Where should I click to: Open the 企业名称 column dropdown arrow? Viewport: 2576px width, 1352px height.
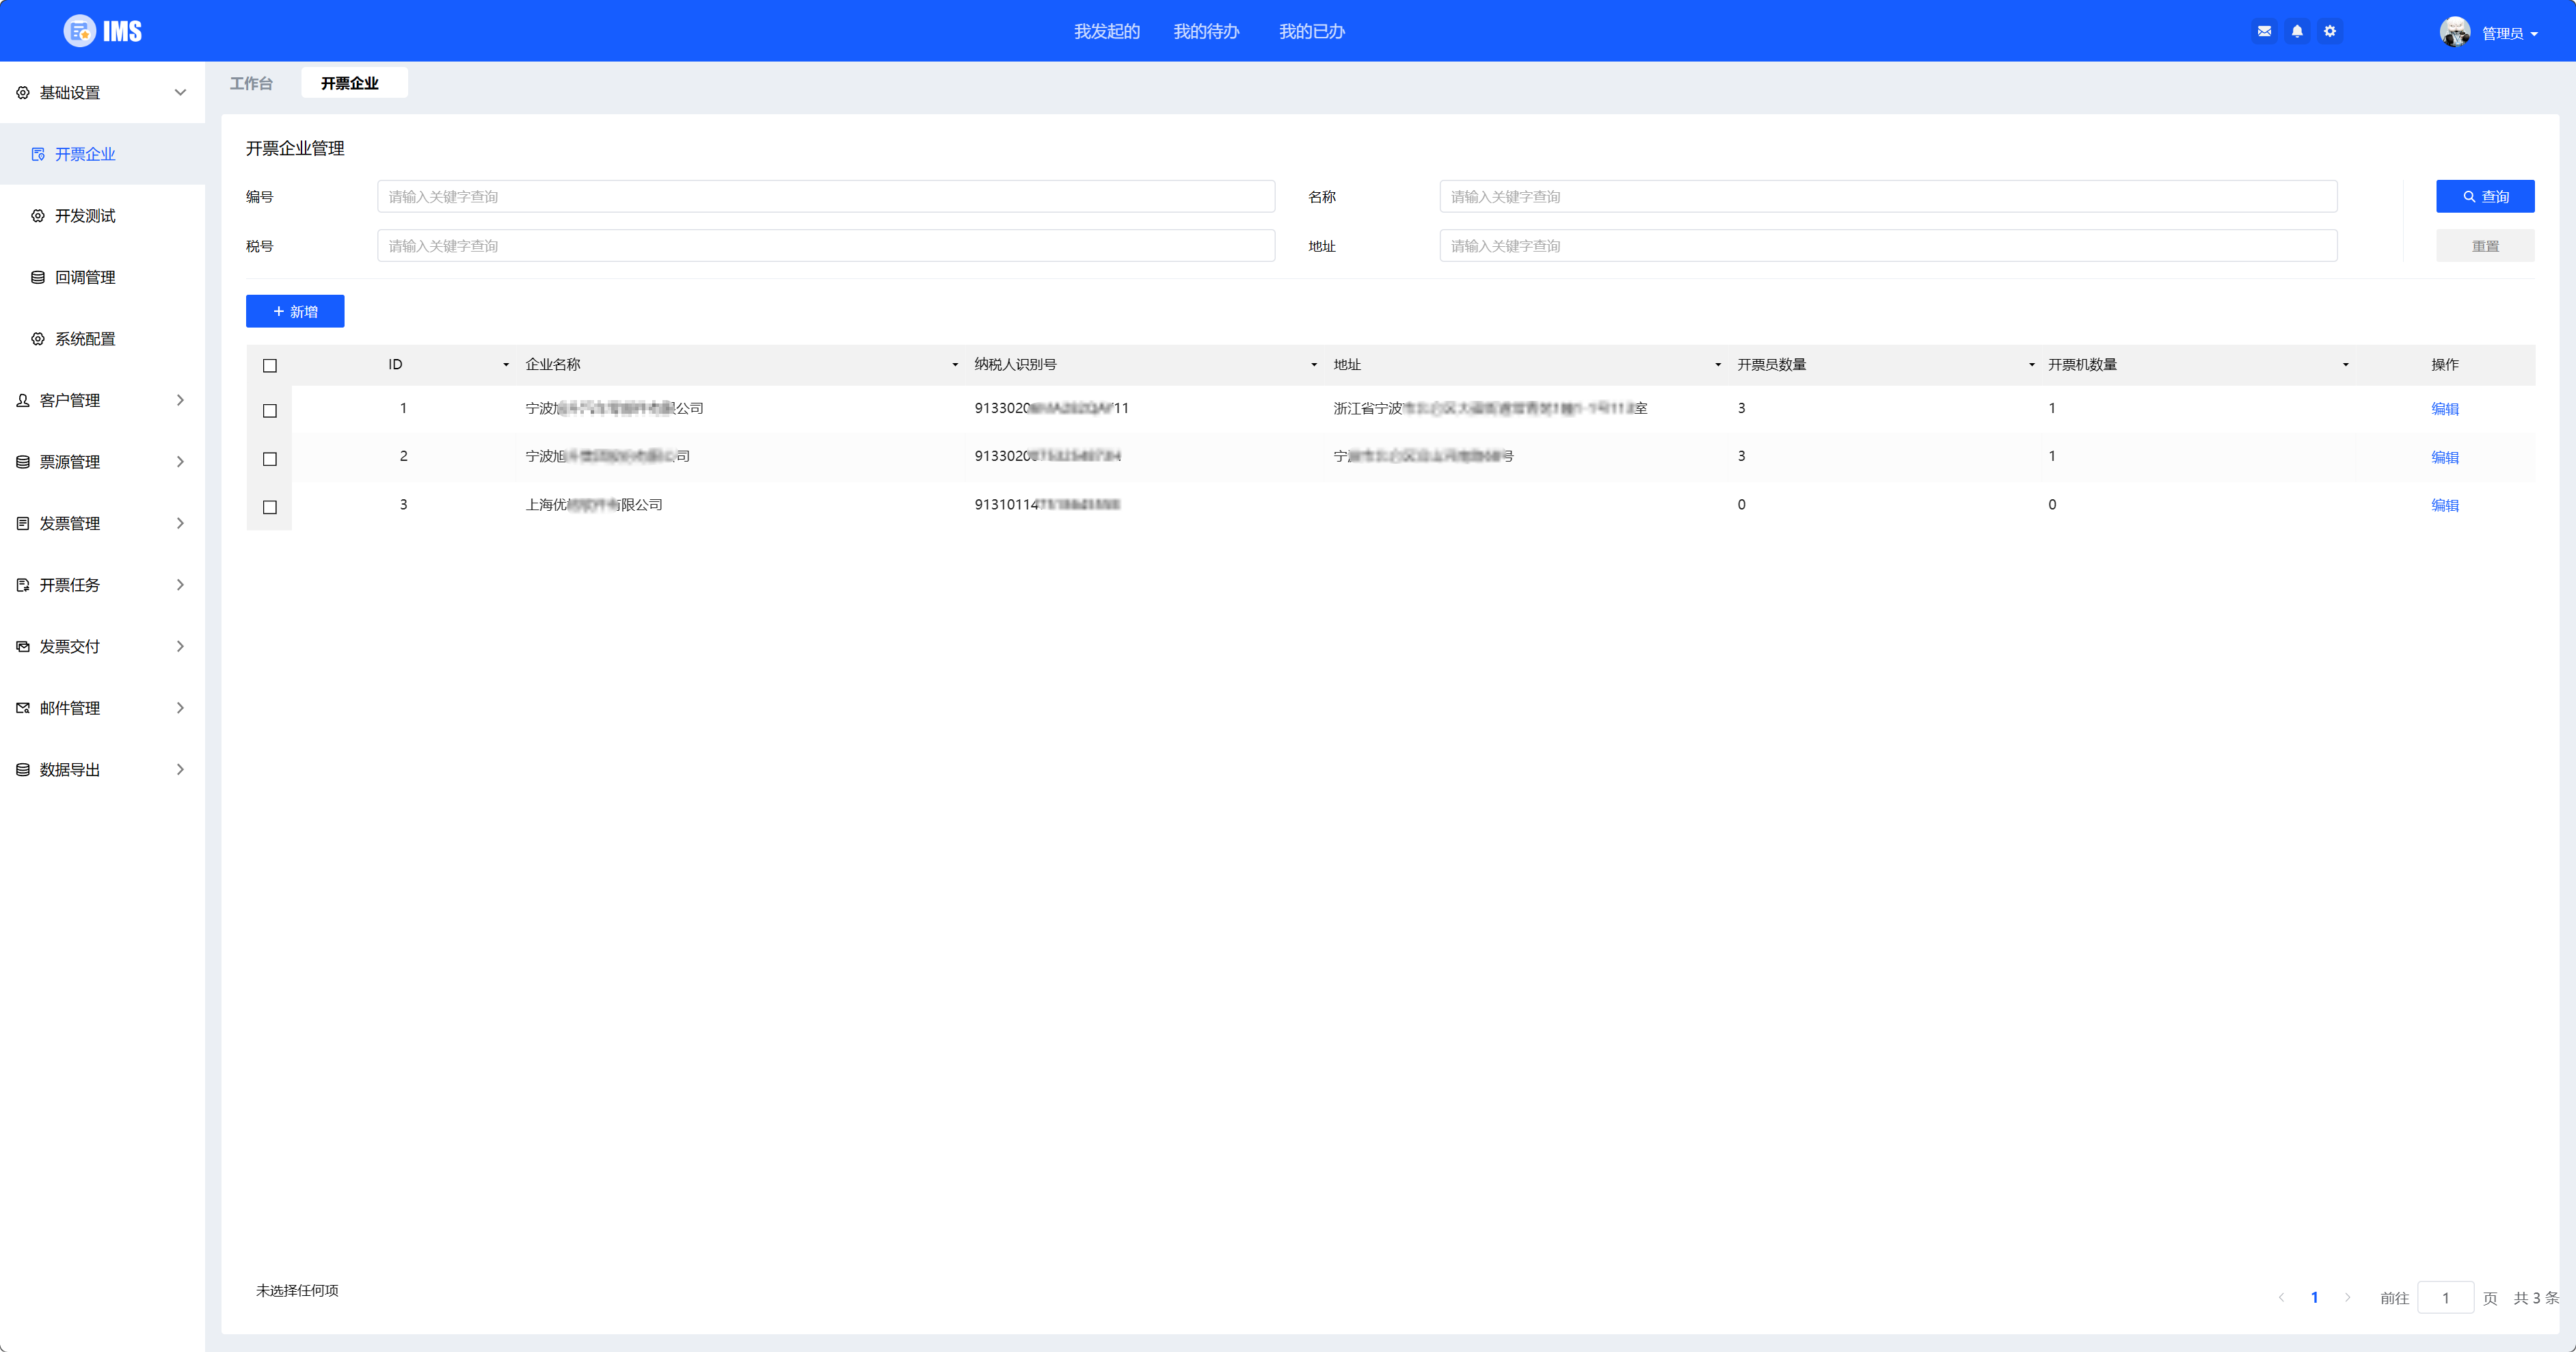click(955, 365)
